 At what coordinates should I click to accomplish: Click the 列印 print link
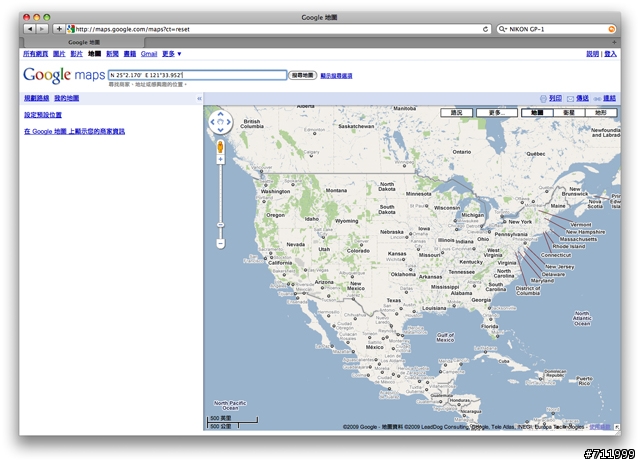coord(555,98)
